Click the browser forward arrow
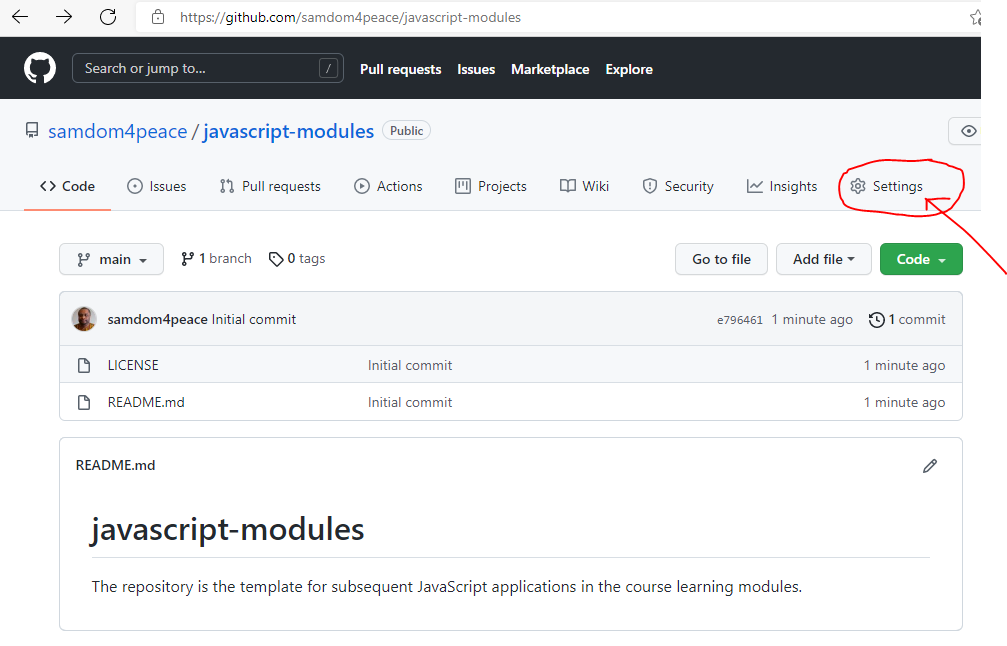The width and height of the screenshot is (1007, 646). click(x=64, y=17)
